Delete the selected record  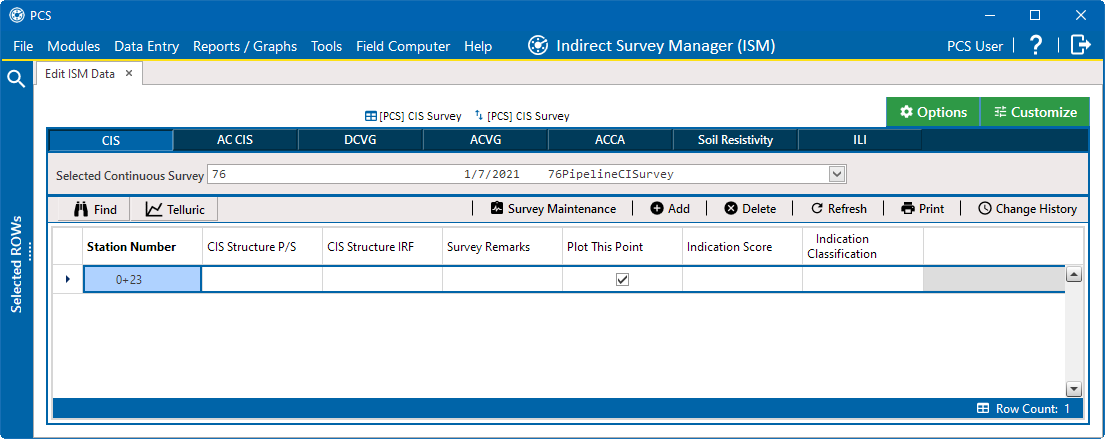(750, 209)
